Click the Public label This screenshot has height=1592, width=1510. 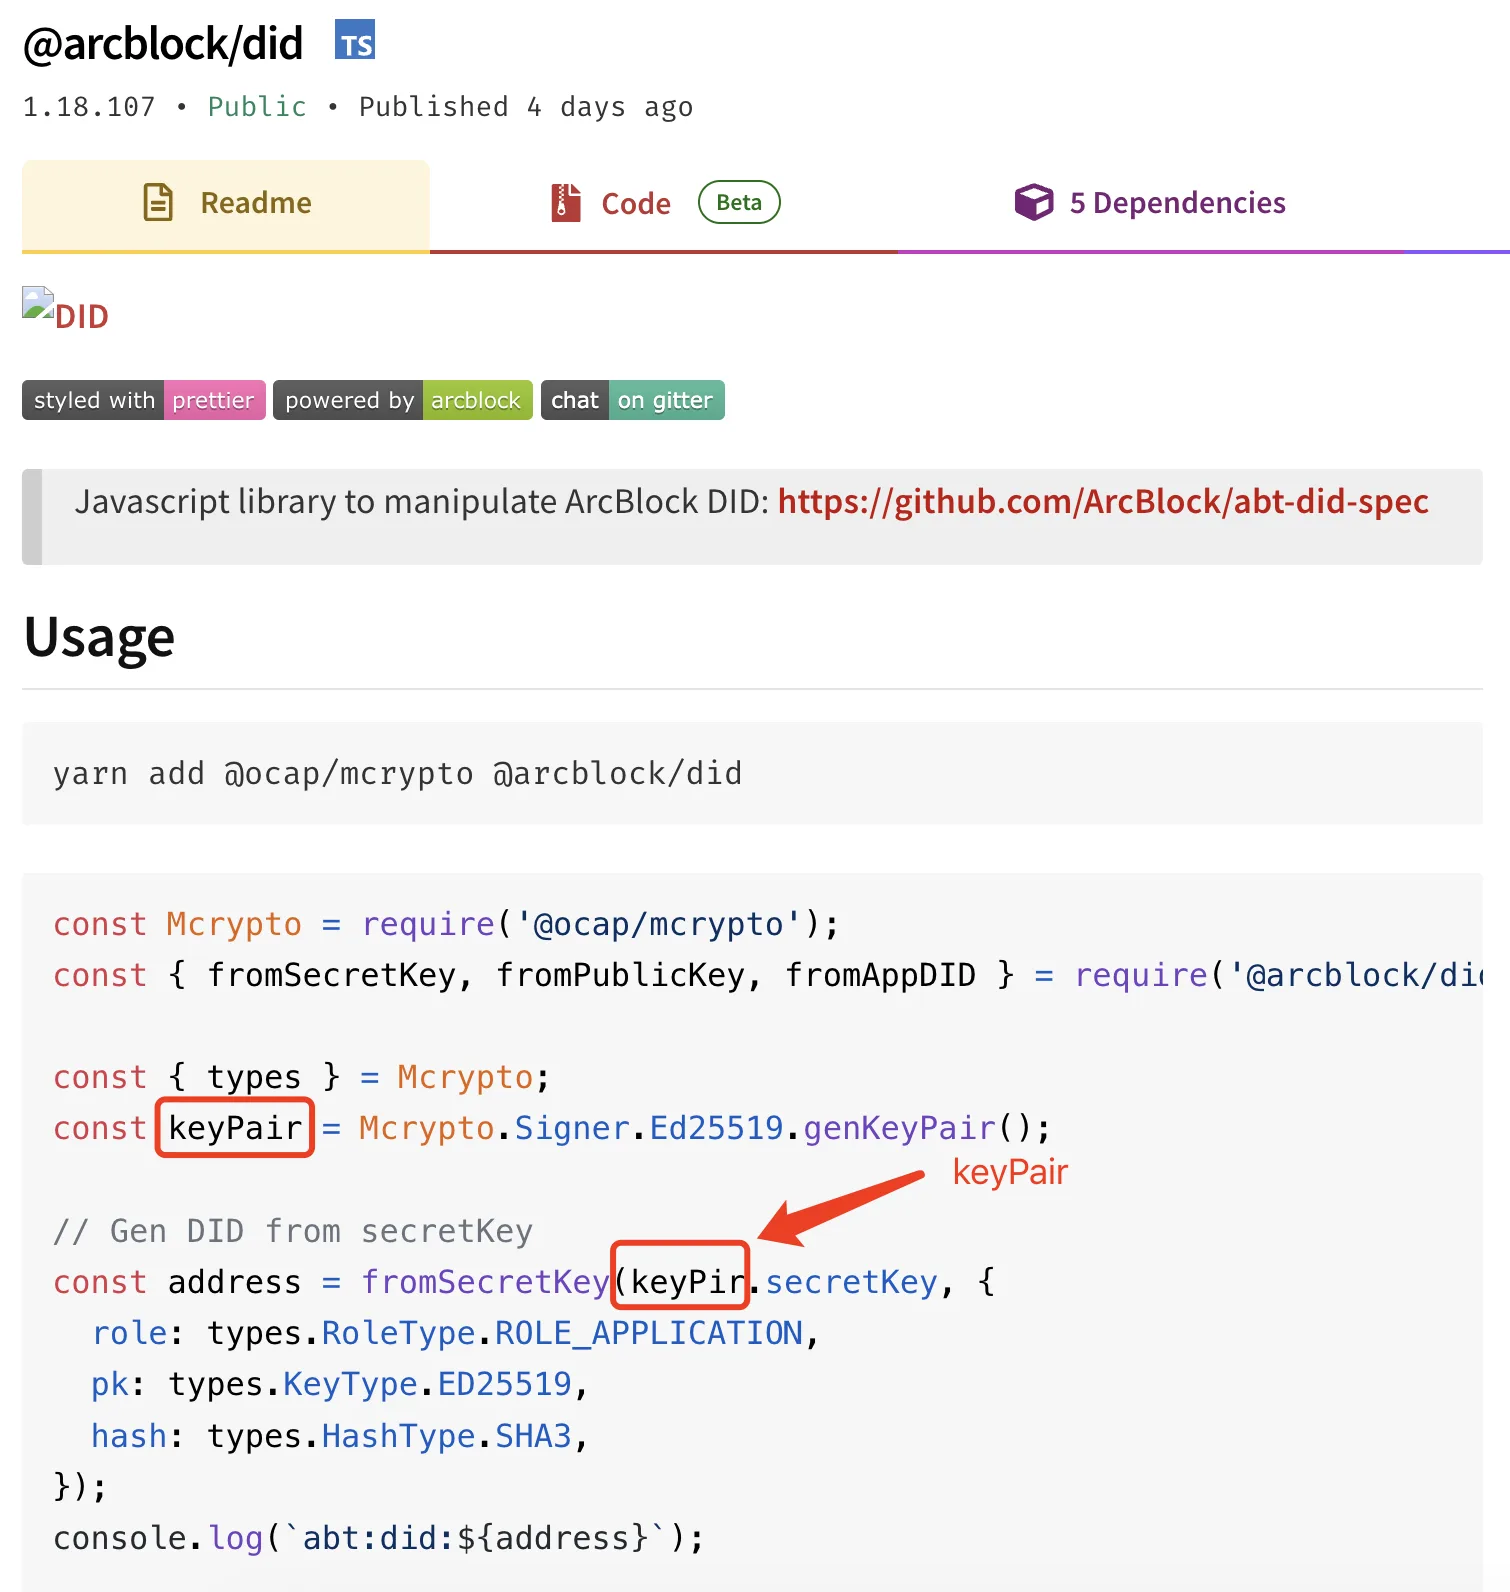tap(257, 107)
